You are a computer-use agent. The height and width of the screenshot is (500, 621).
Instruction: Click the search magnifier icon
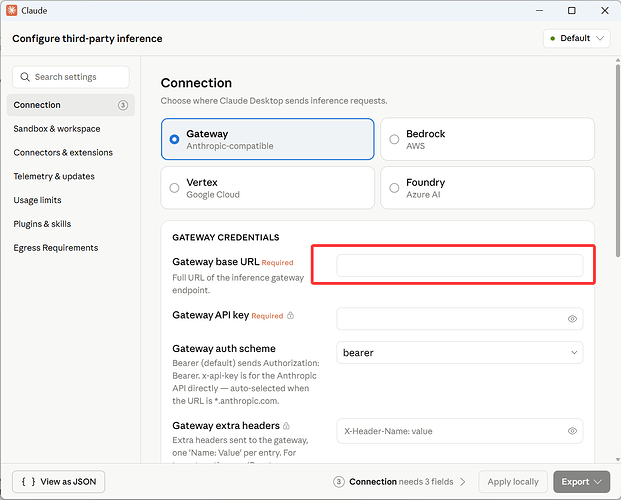pyautogui.click(x=25, y=77)
